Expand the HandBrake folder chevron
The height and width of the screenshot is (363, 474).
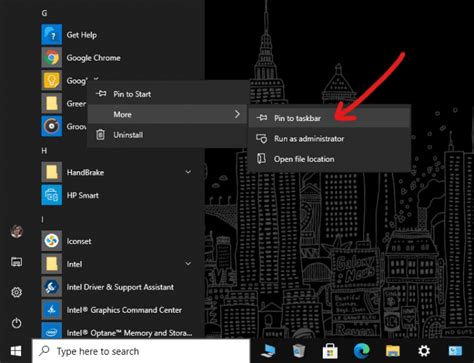[x=188, y=172]
